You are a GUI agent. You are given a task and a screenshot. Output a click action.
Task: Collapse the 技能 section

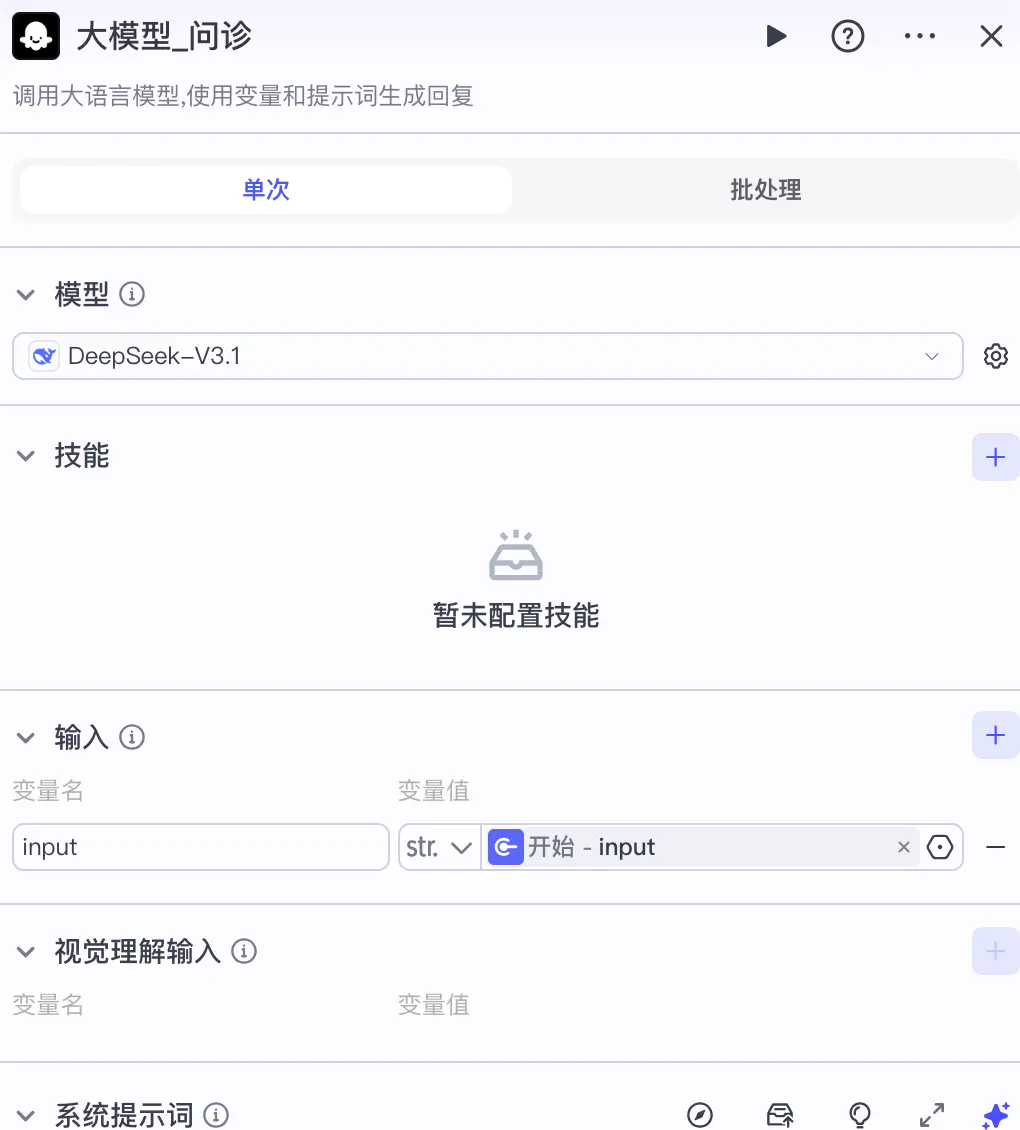(26, 456)
